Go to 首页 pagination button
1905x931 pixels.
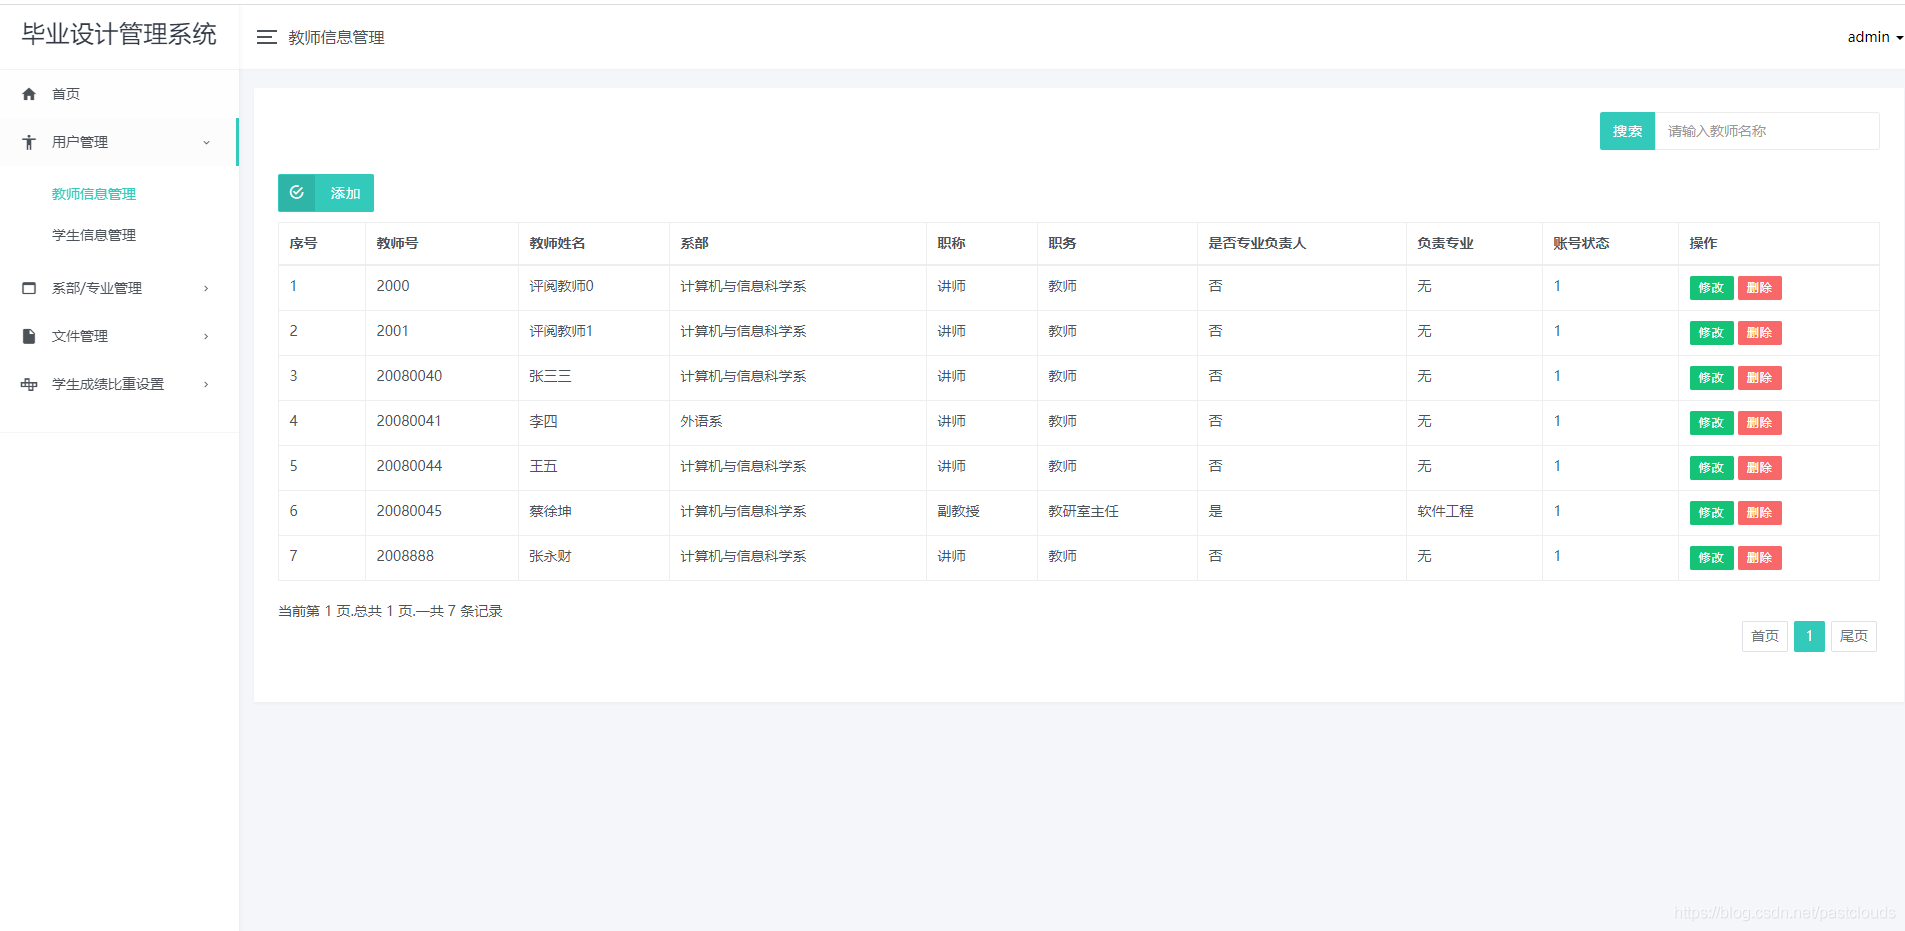click(x=1765, y=636)
